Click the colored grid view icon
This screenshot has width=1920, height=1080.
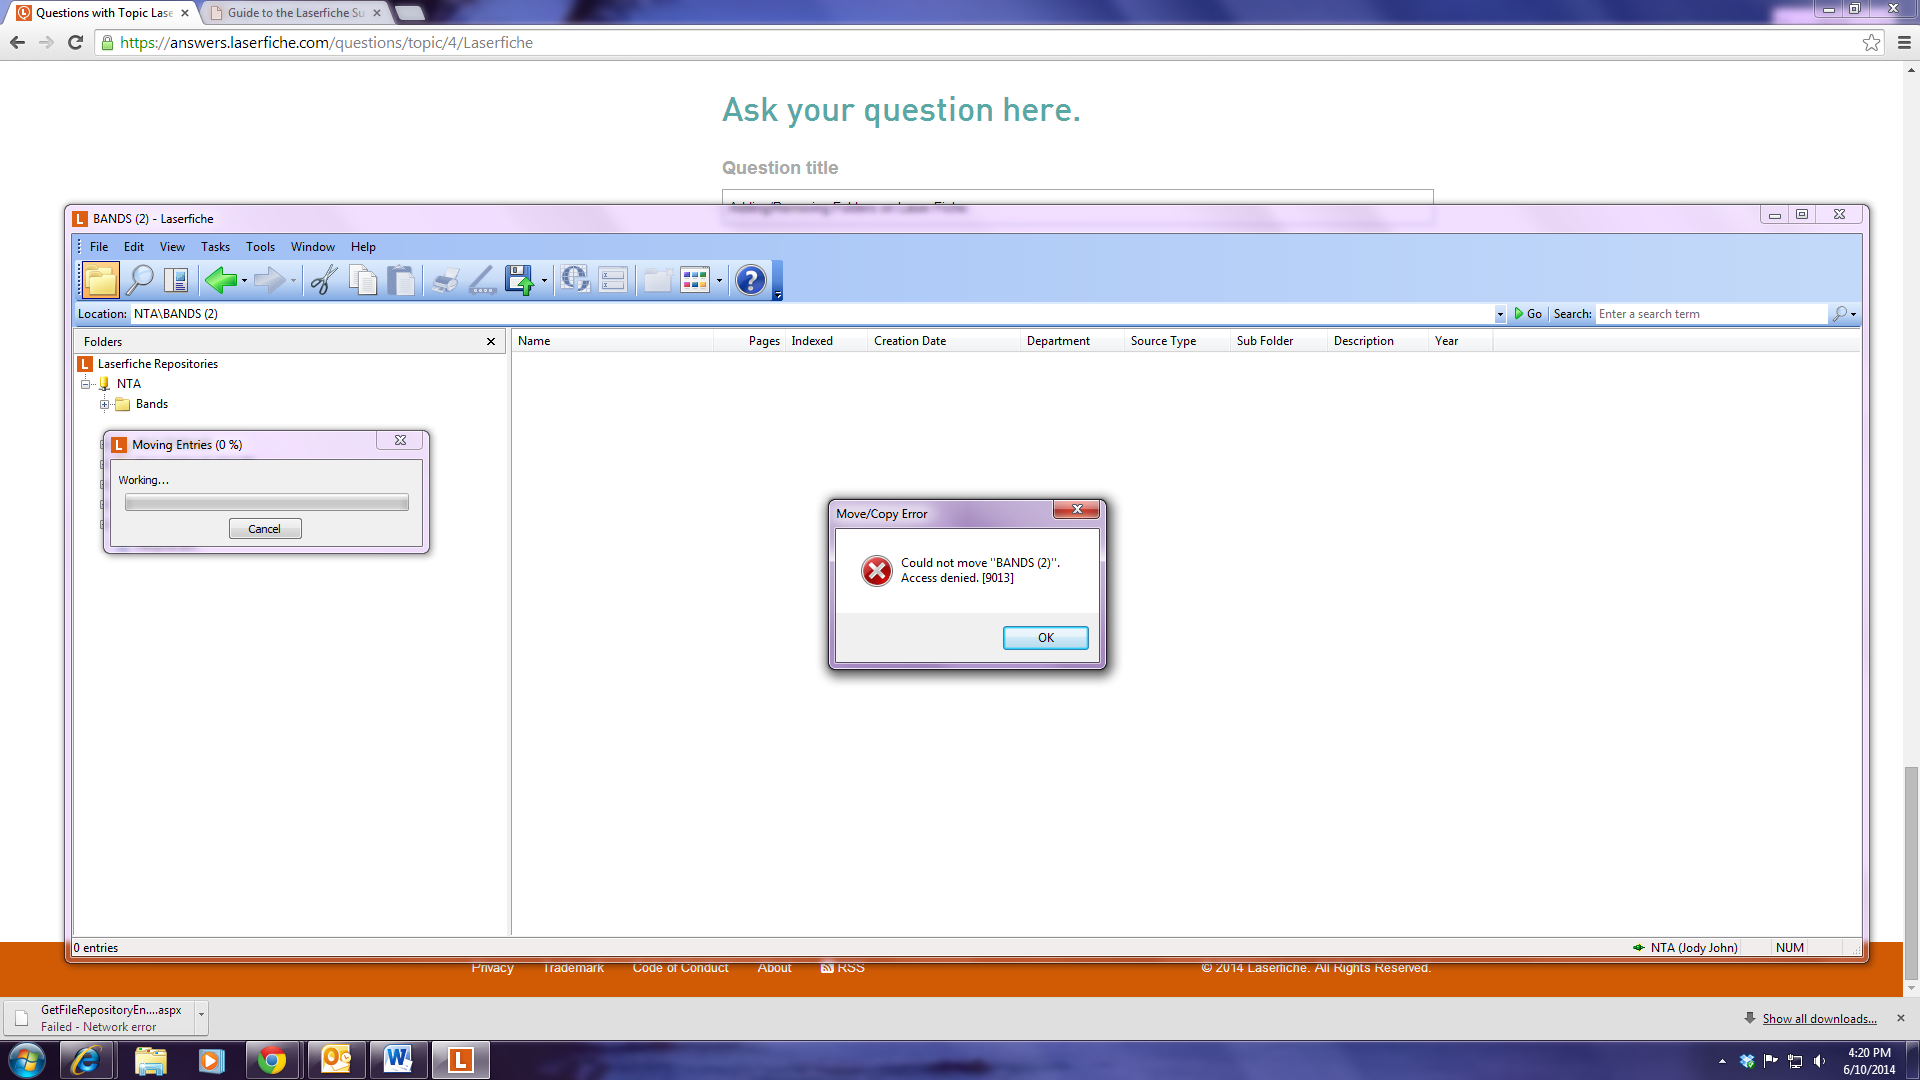[694, 280]
